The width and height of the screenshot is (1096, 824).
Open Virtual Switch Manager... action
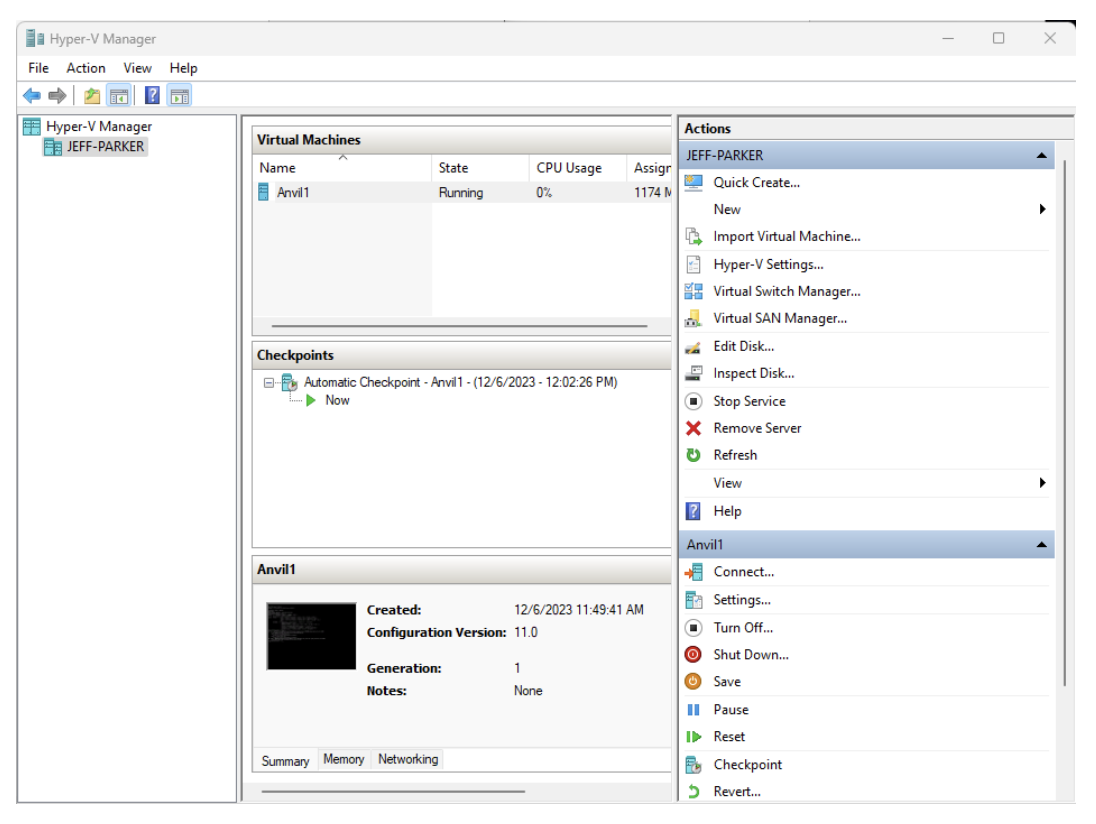click(786, 291)
